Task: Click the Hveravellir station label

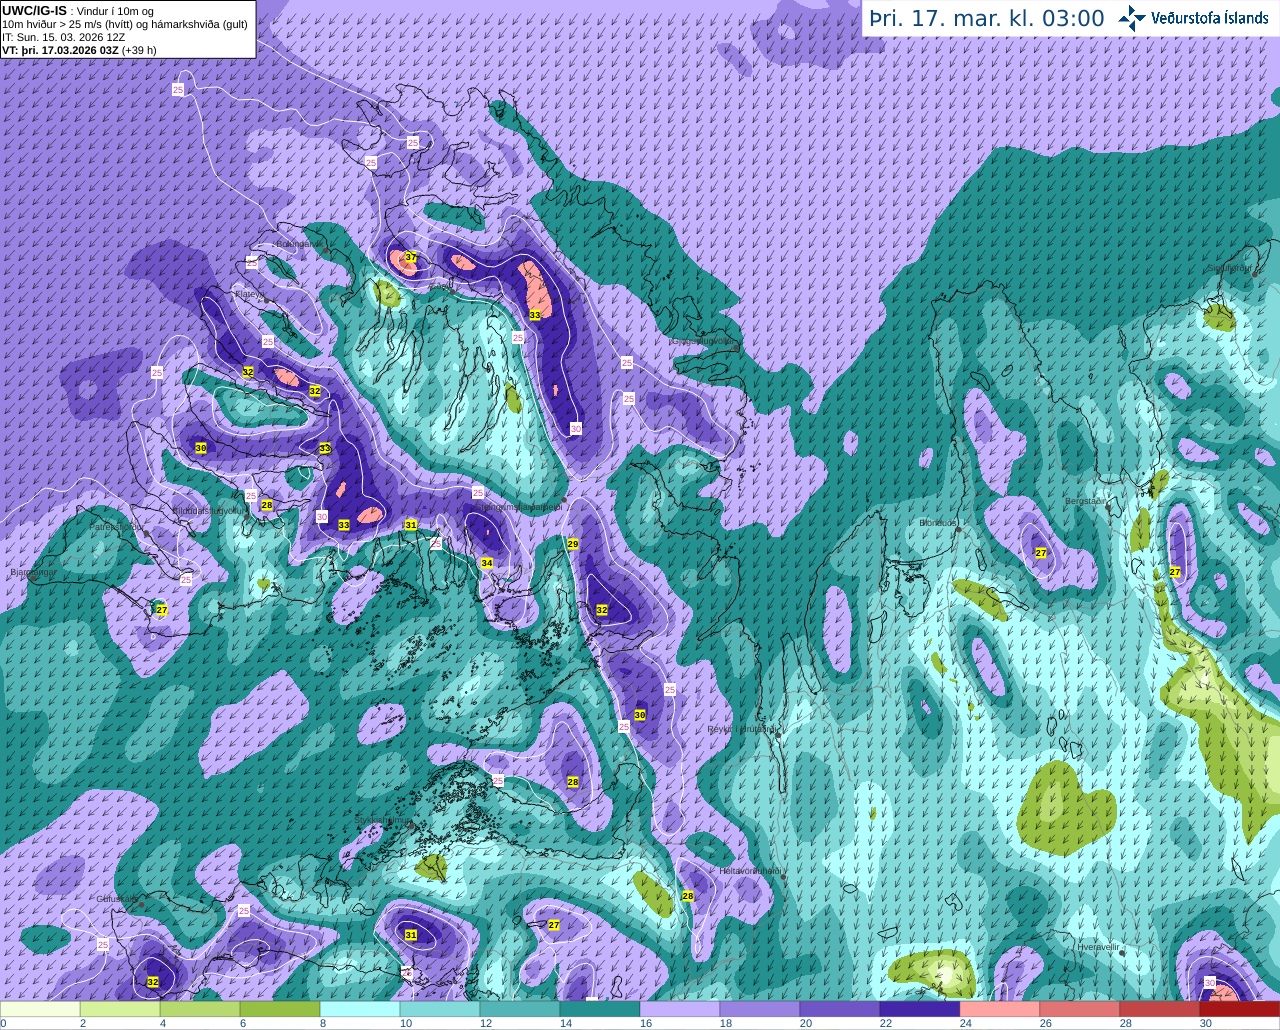Action: pos(1098,946)
